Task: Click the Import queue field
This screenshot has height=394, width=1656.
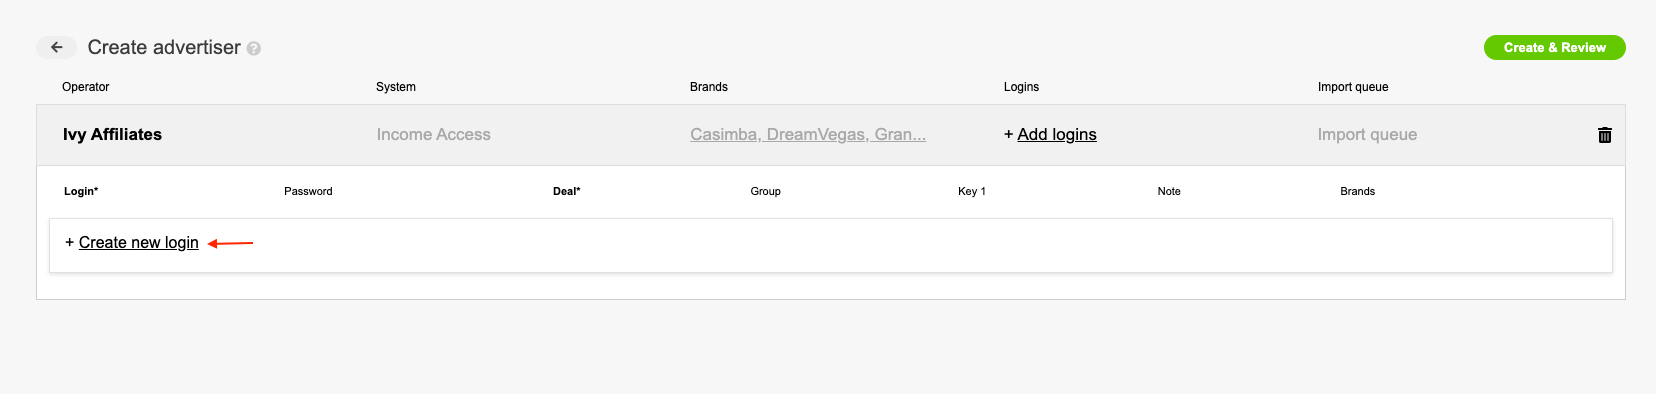Action: 1367,135
